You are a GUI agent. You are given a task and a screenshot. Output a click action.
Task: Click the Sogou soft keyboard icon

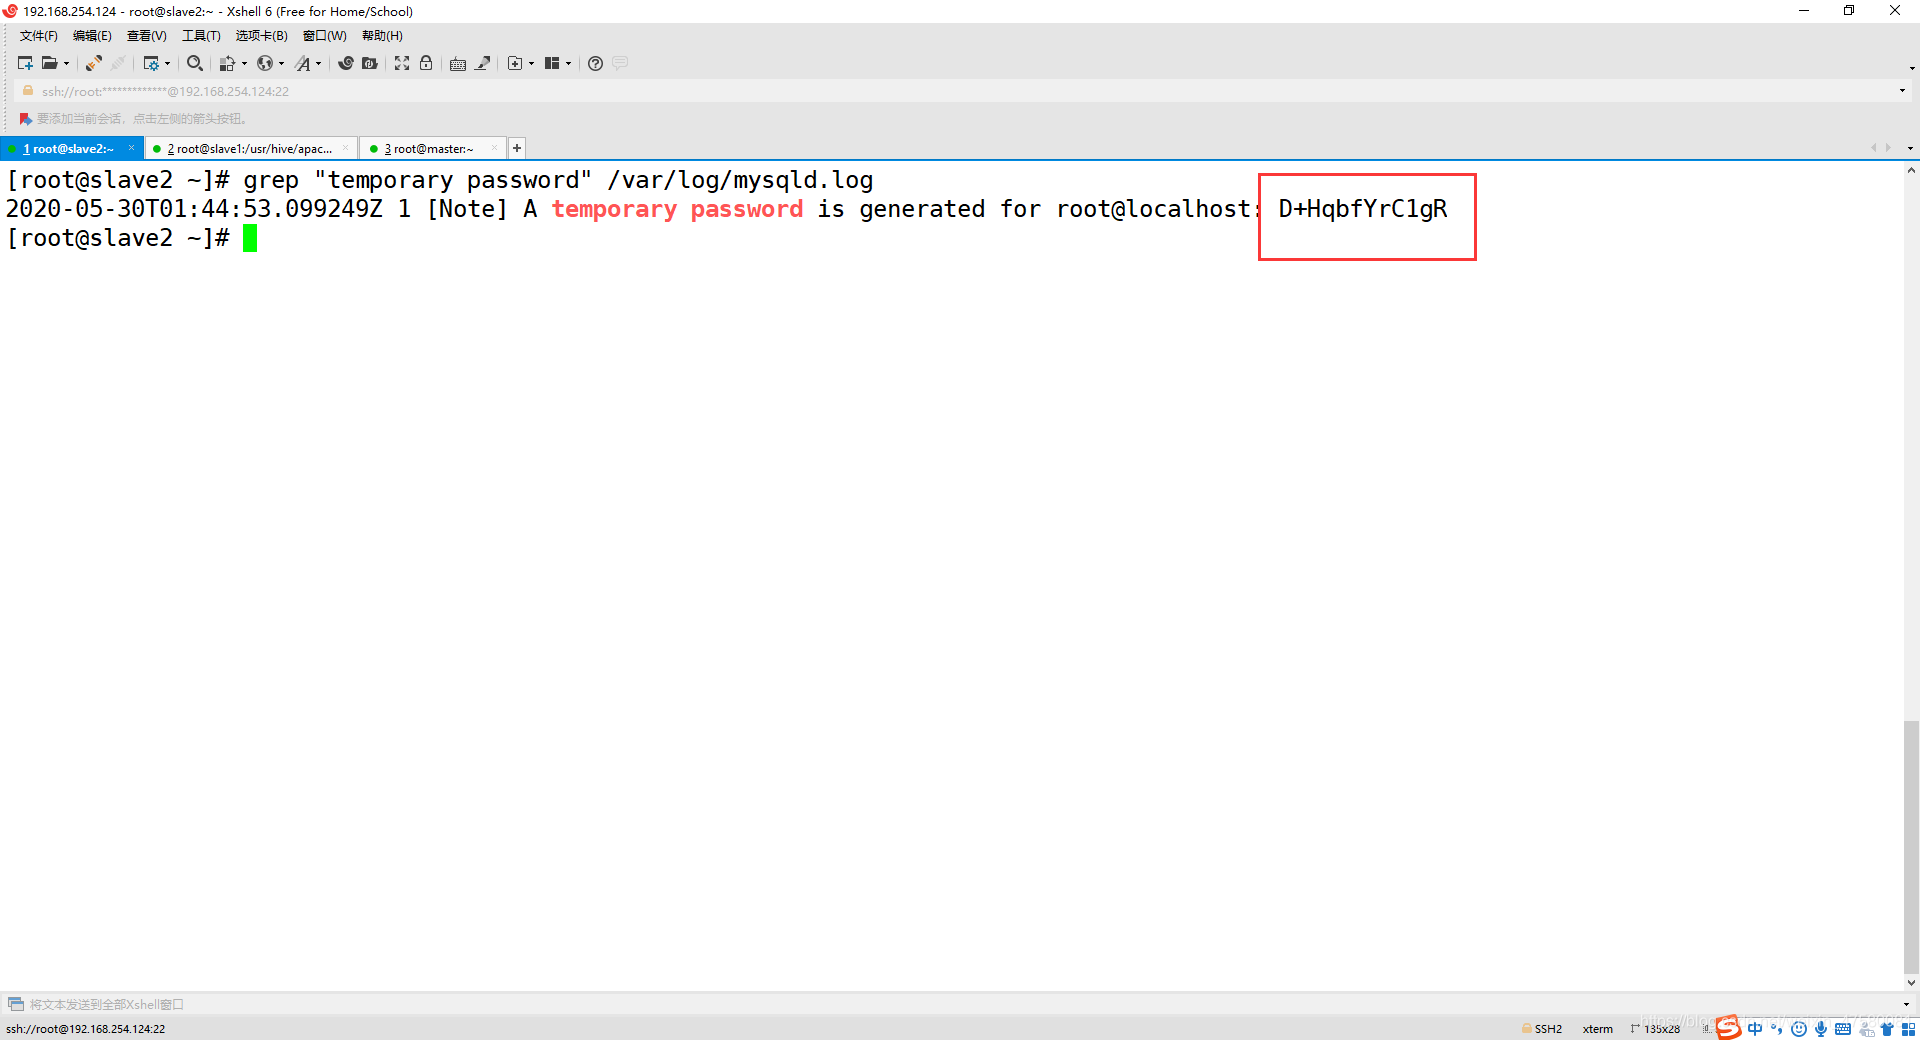(1843, 1029)
